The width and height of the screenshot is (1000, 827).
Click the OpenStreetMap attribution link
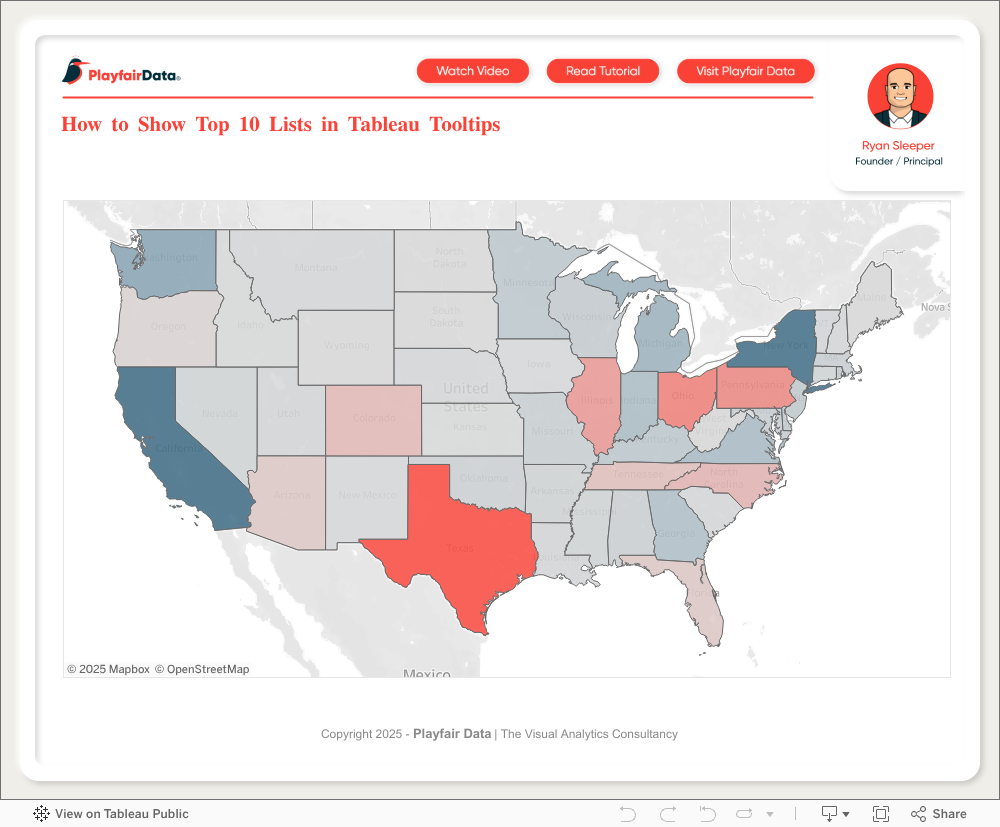(202, 669)
